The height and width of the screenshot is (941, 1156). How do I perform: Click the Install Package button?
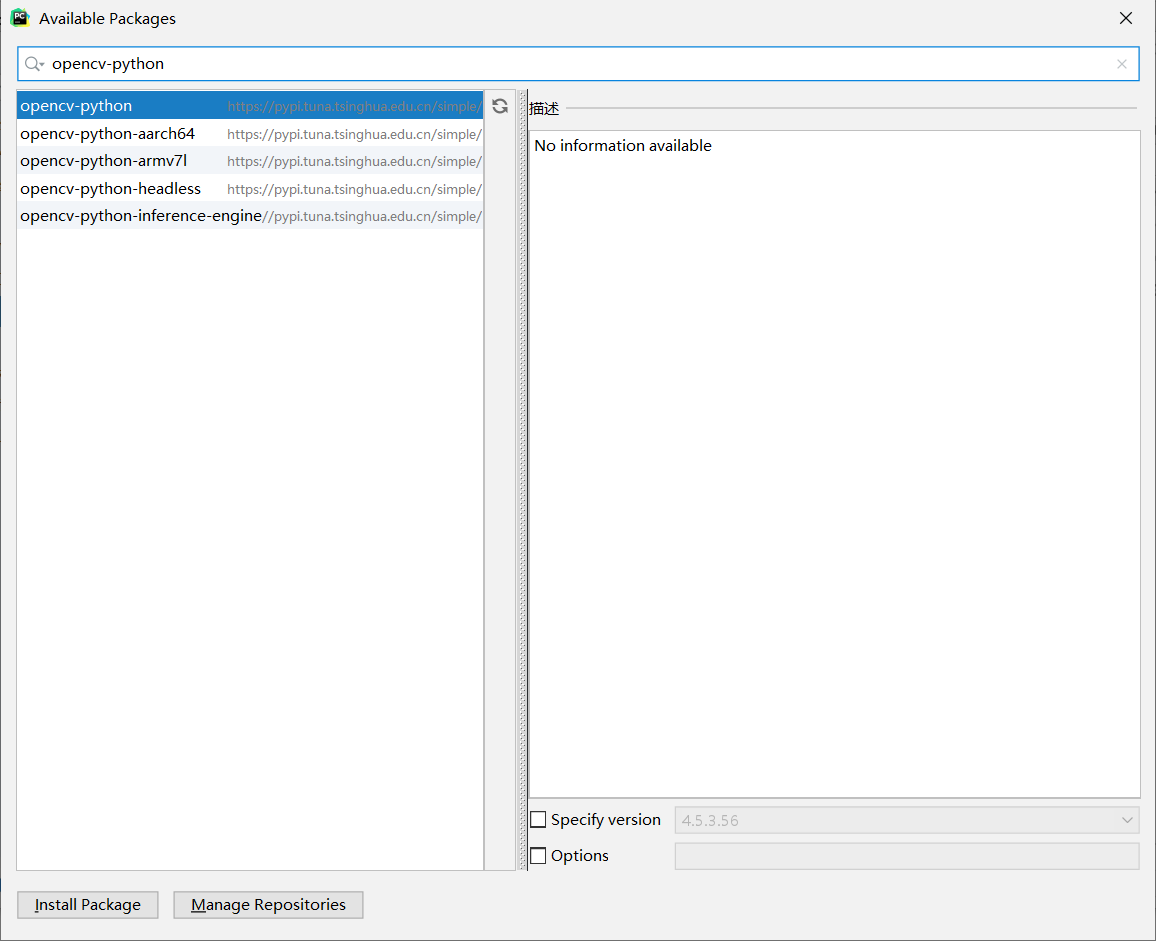88,905
